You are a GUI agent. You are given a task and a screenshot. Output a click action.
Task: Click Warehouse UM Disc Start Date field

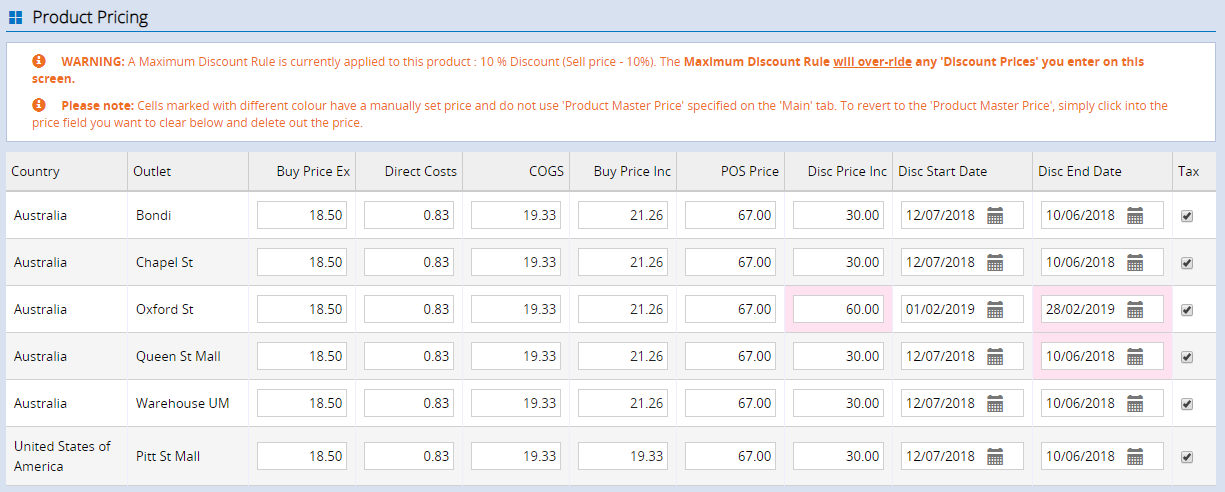[962, 403]
